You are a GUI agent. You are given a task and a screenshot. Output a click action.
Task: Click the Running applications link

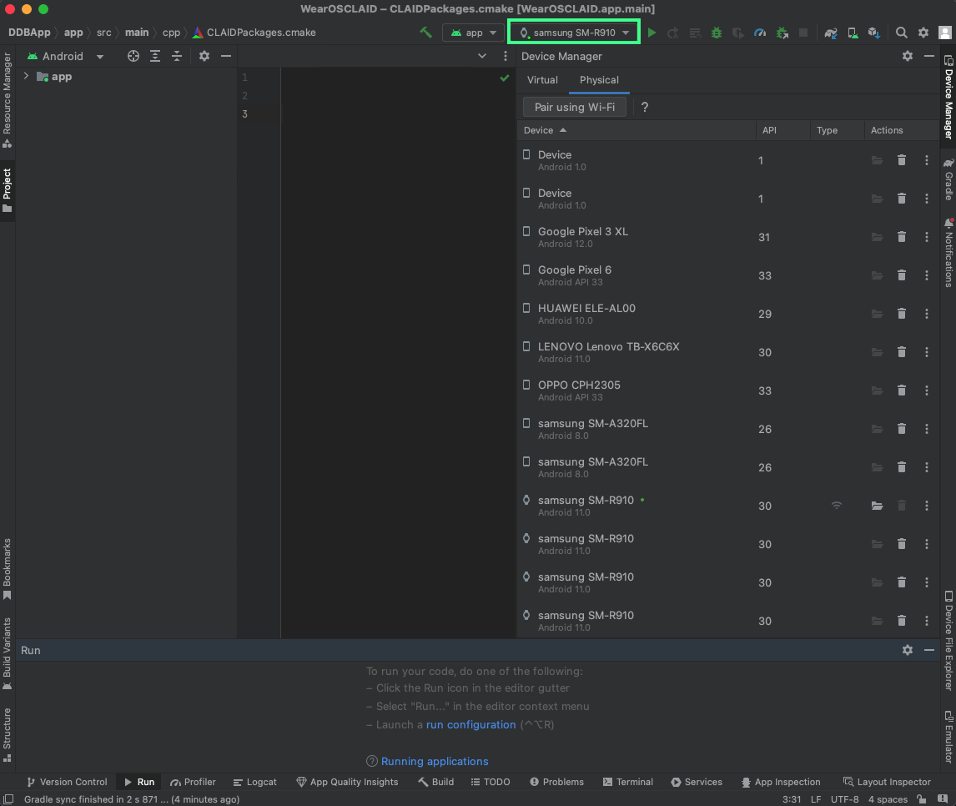(435, 761)
